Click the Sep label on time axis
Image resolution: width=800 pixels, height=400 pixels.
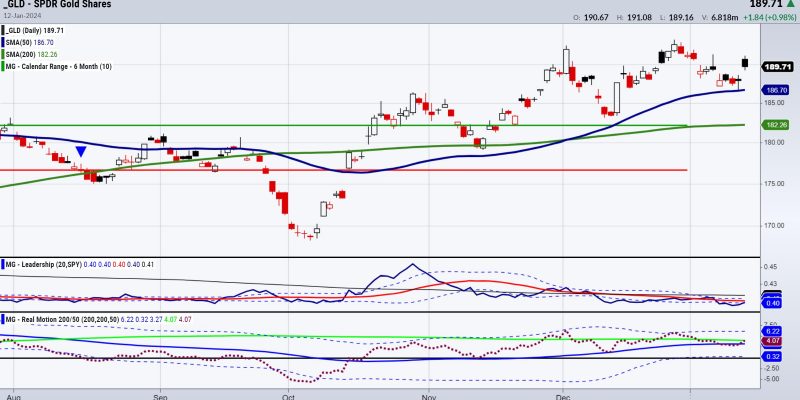click(x=161, y=396)
